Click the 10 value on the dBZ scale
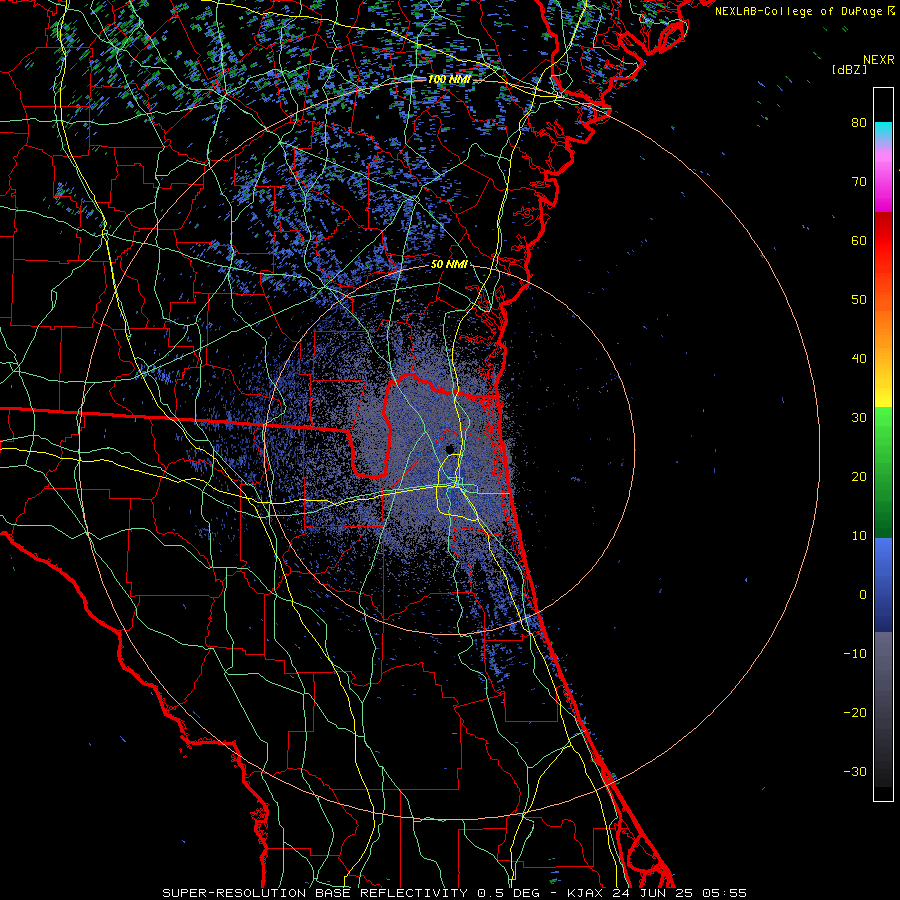The height and width of the screenshot is (900, 900). tap(859, 536)
